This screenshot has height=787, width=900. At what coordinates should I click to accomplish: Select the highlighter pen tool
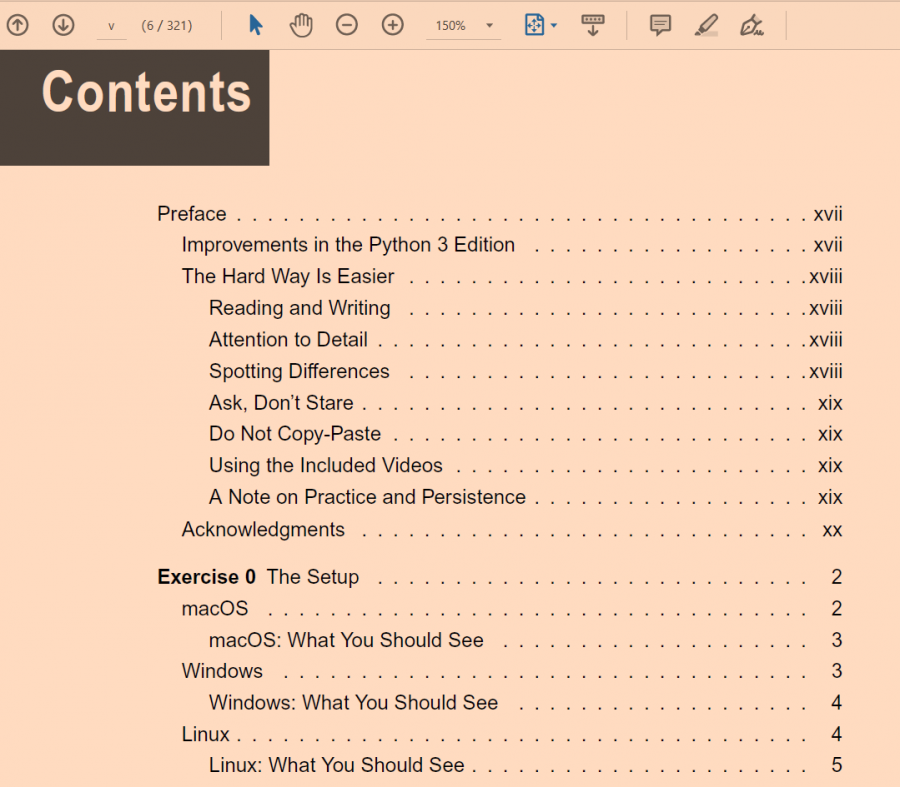[x=706, y=25]
